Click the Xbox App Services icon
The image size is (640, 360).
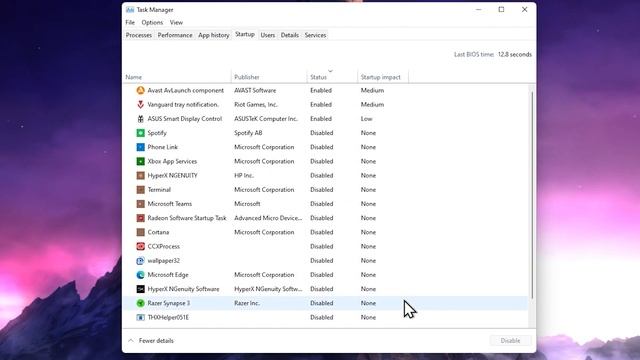click(x=140, y=161)
